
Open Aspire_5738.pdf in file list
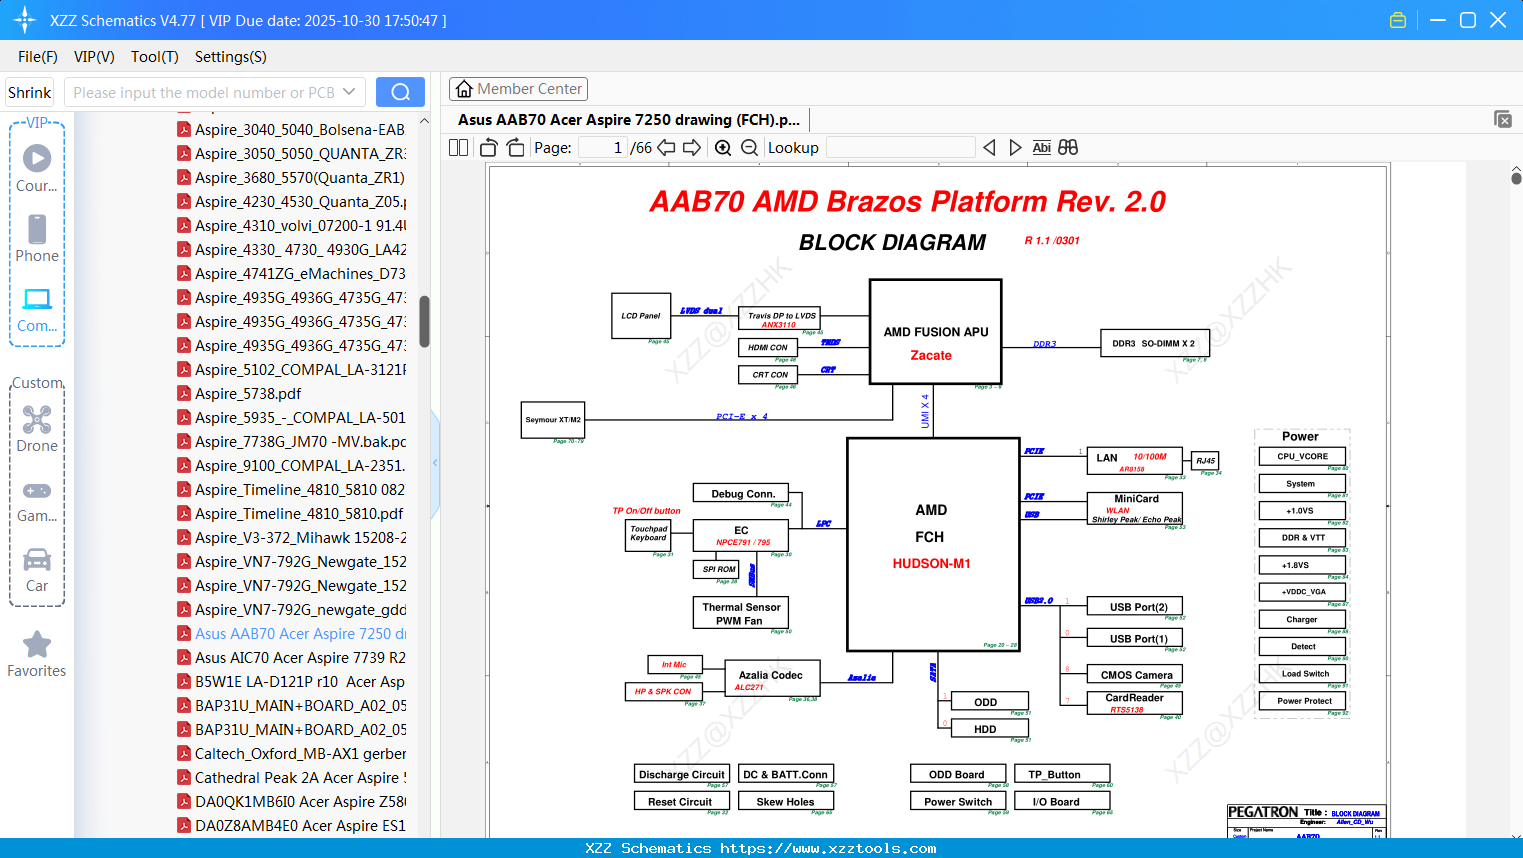click(x=239, y=393)
